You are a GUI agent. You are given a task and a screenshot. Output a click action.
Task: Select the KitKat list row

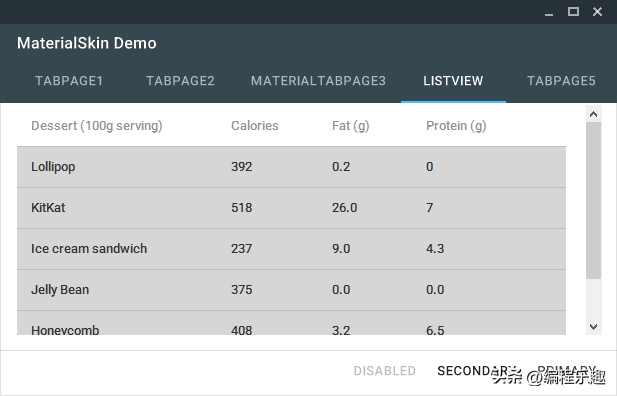291,208
